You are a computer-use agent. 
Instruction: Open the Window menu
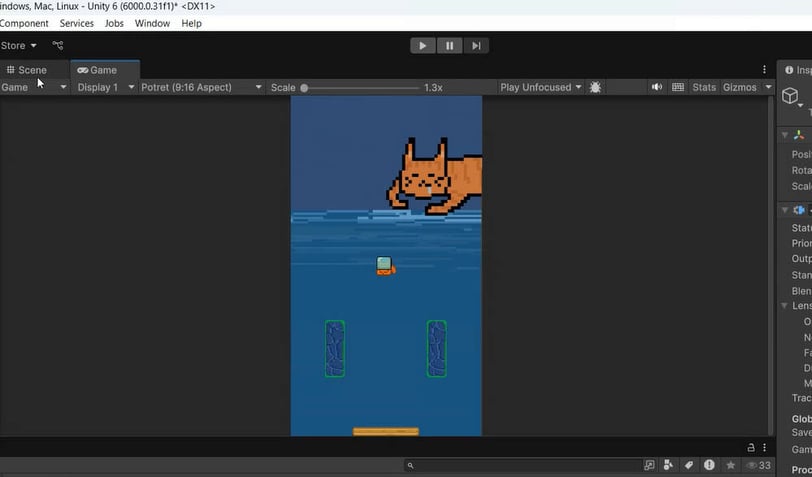click(x=152, y=23)
